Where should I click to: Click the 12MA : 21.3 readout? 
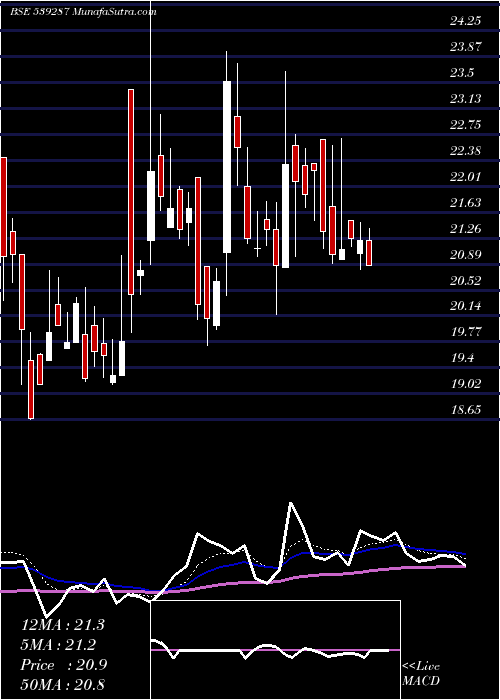tap(63, 625)
